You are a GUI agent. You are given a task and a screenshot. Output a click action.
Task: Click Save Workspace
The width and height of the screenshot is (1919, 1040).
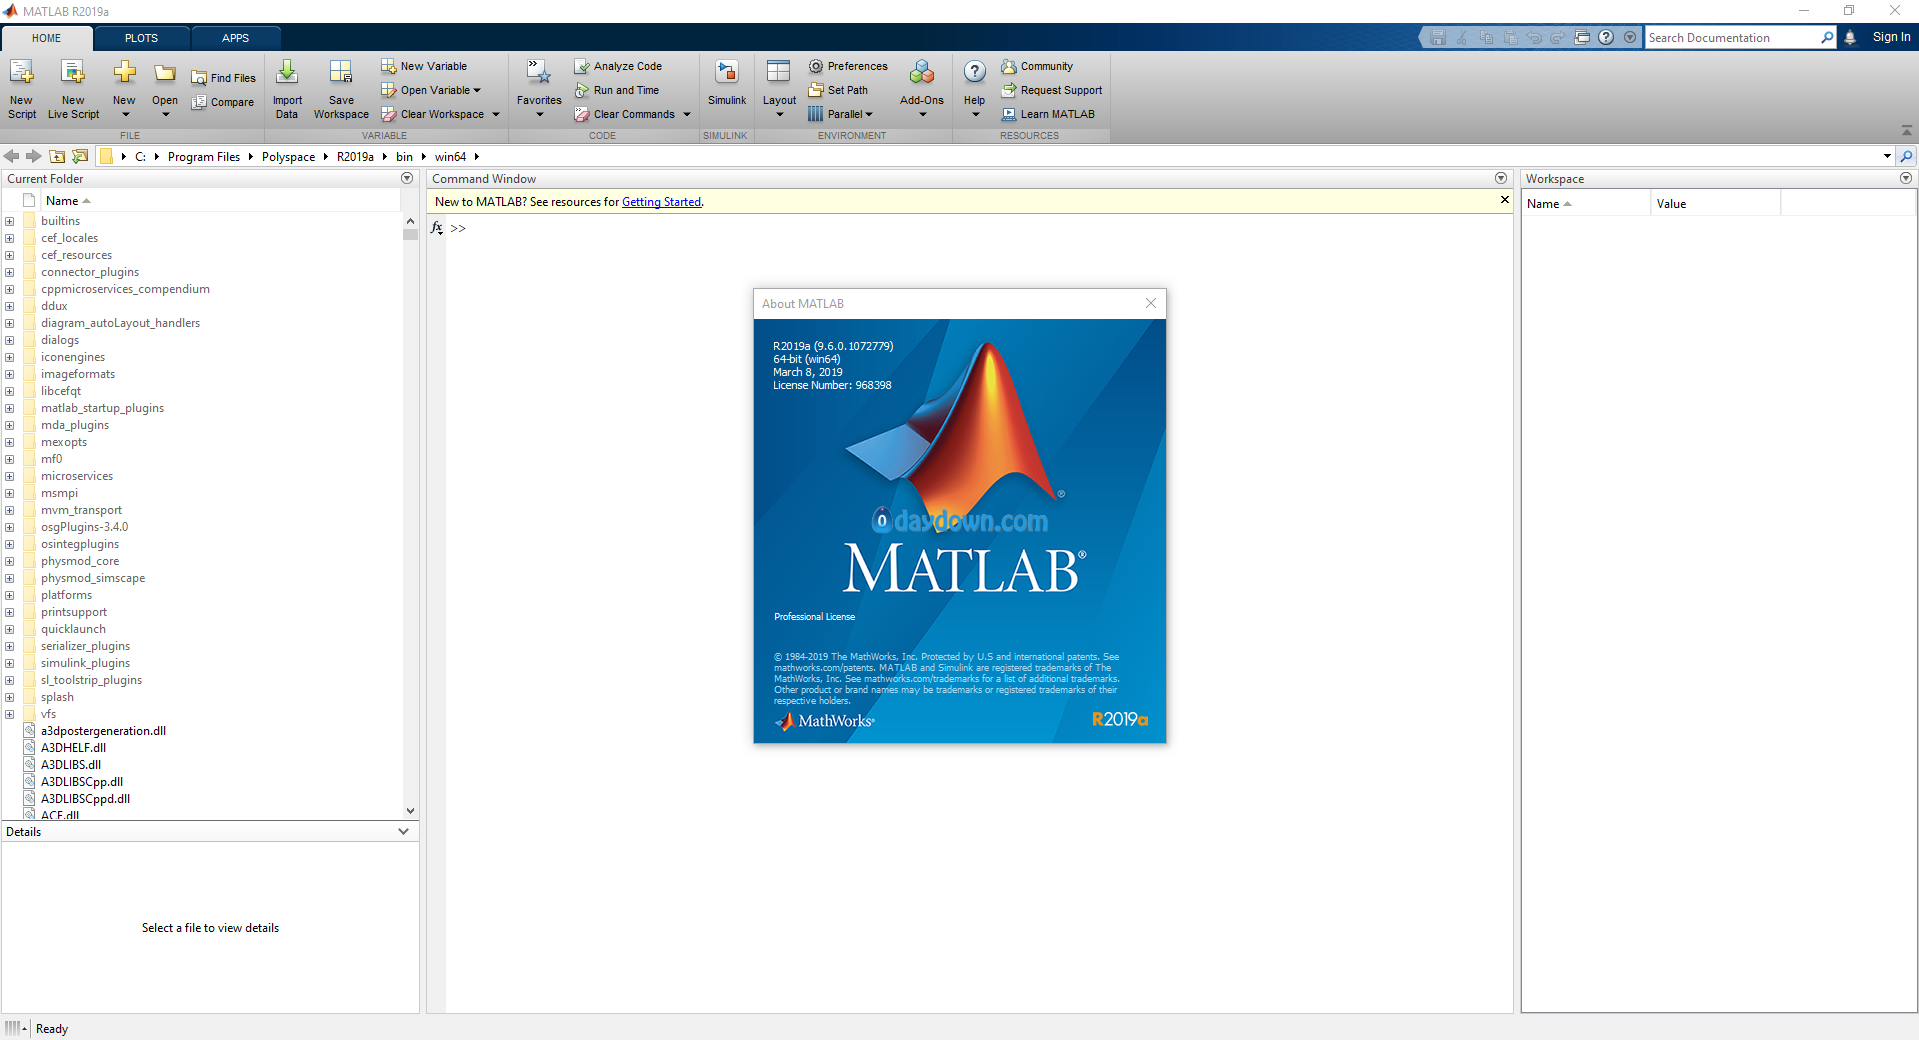pos(341,88)
